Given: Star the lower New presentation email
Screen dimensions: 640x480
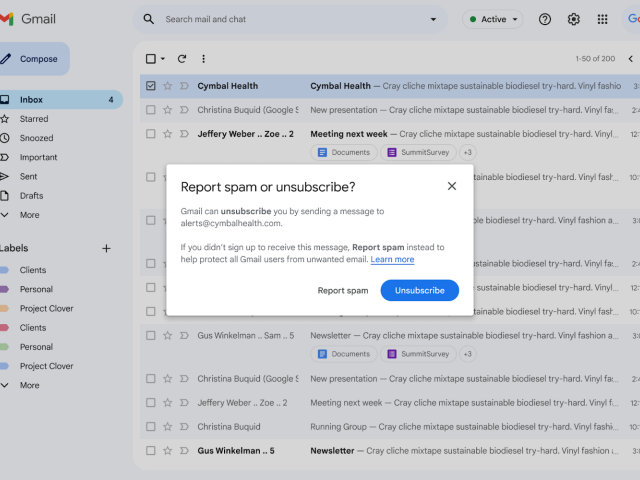Looking at the screenshot, I should 167,379.
